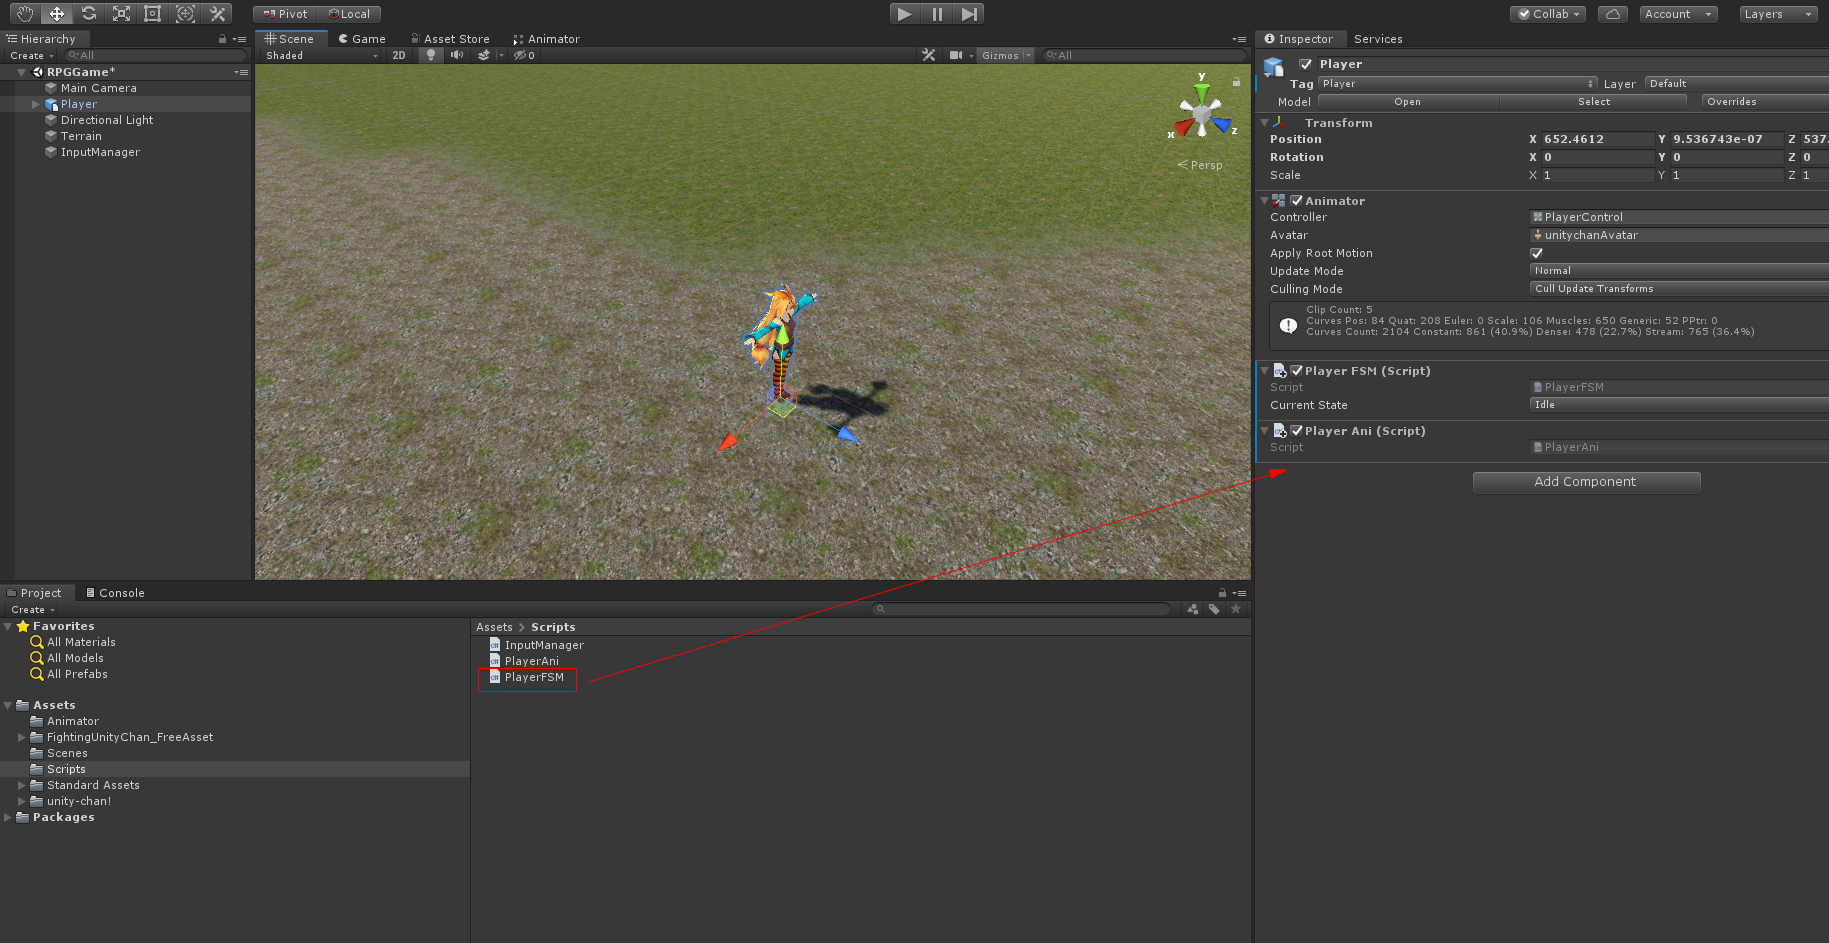Step one frame forward

969,13
